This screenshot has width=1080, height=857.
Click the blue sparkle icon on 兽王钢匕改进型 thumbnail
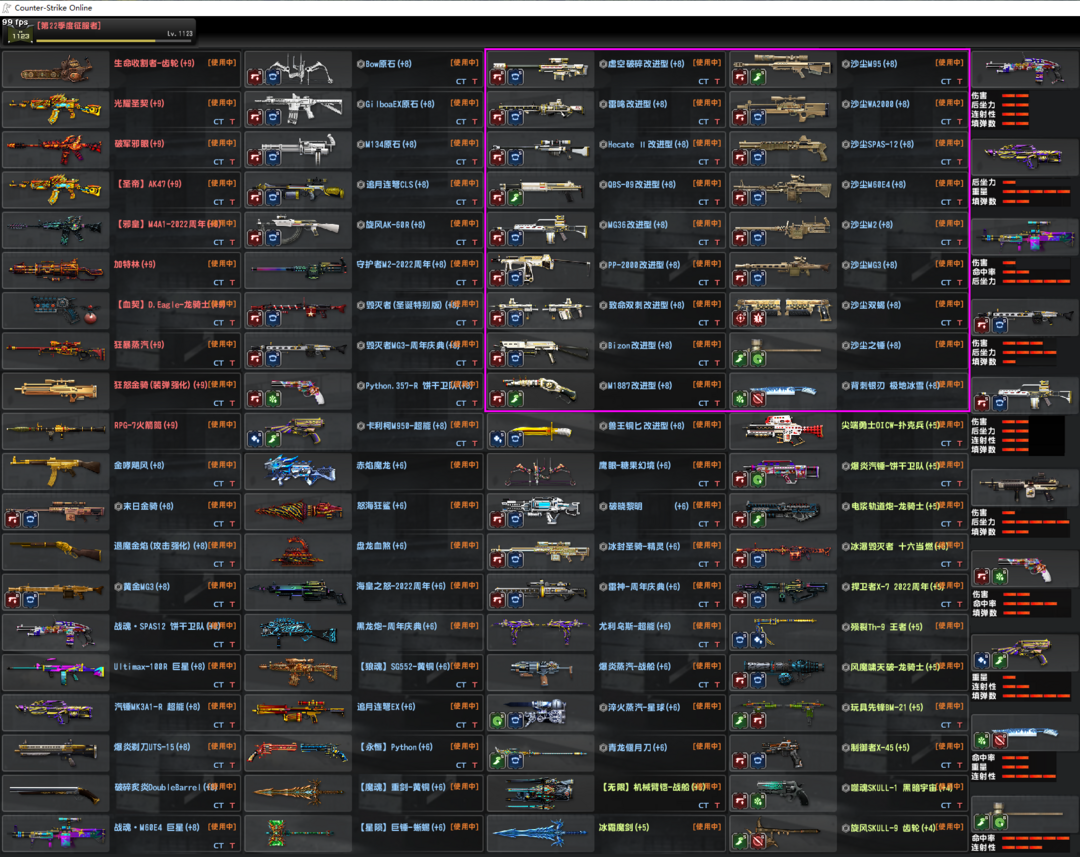[x=498, y=438]
